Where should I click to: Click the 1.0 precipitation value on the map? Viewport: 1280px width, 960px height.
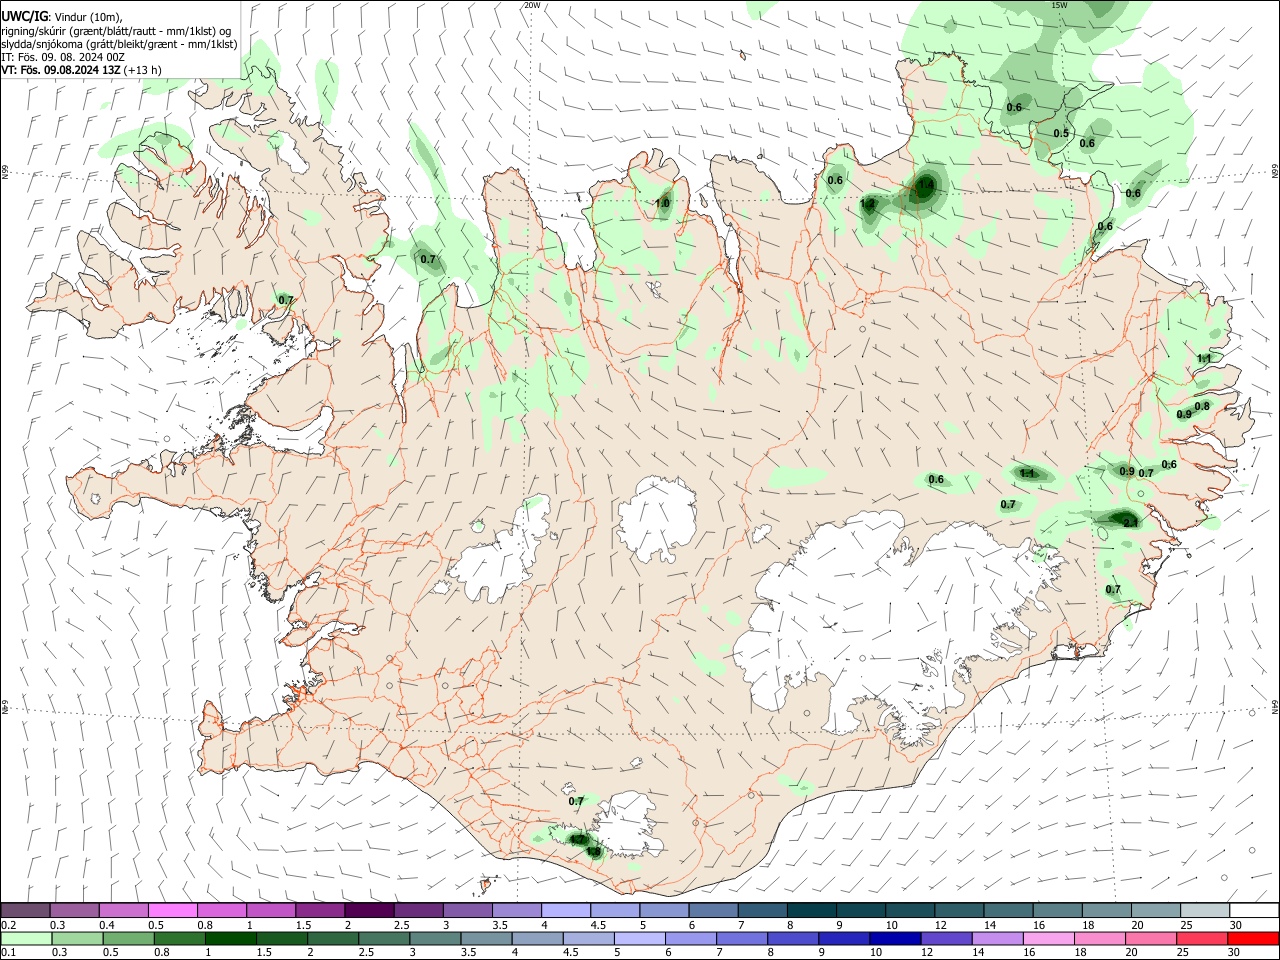[x=662, y=204]
